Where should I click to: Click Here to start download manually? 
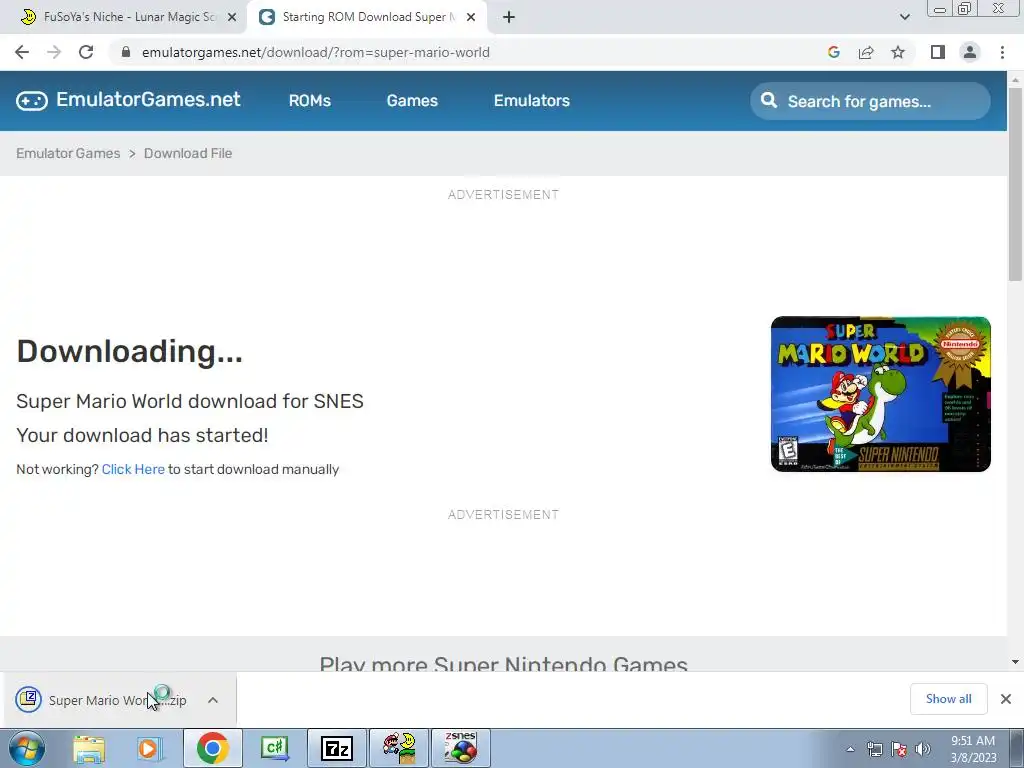pyautogui.click(x=133, y=469)
